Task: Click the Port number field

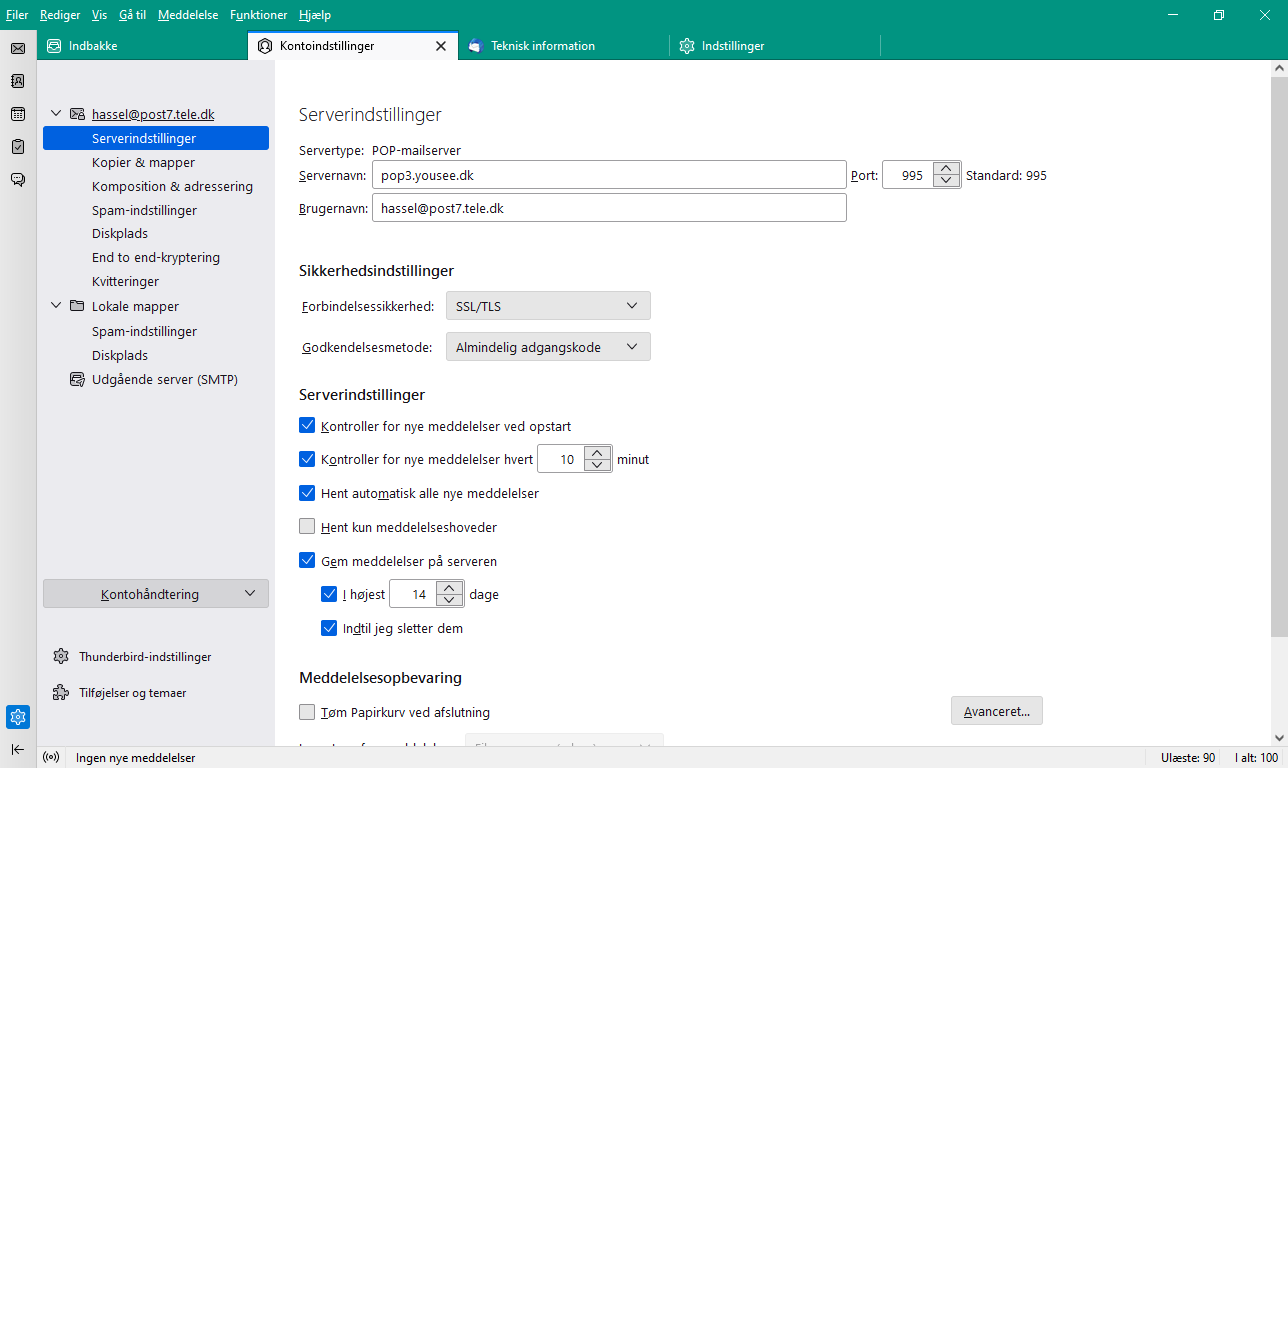Action: (x=908, y=175)
